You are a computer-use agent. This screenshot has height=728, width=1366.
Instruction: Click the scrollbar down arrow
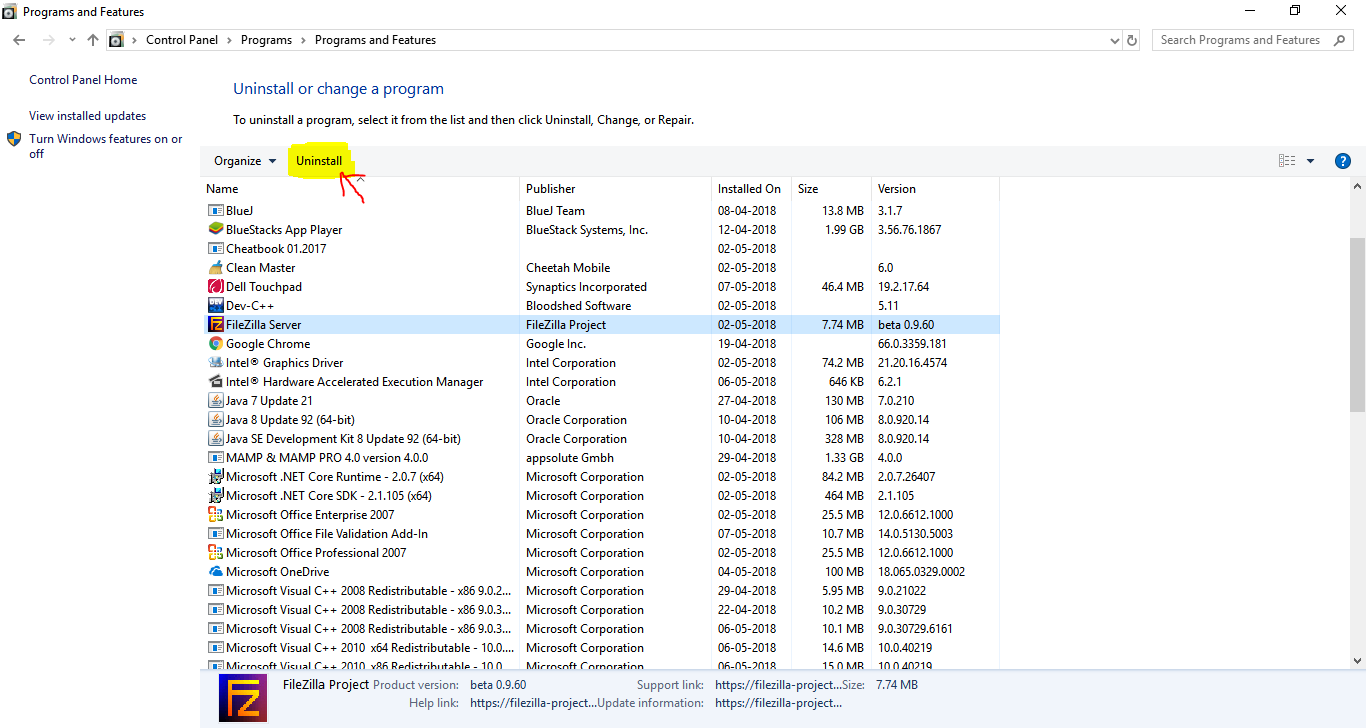(x=1357, y=661)
